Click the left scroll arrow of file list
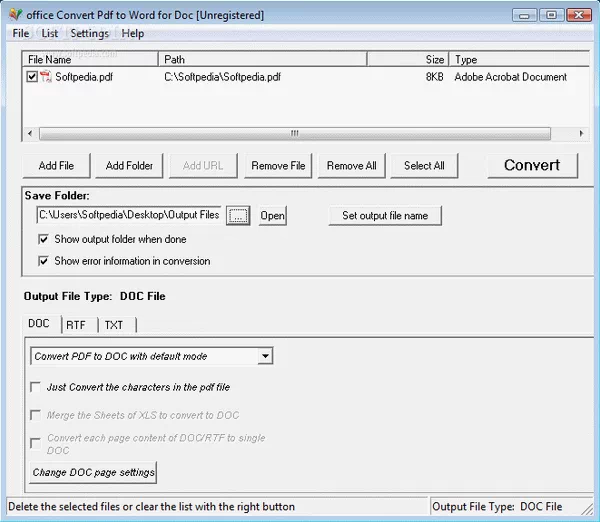 pyautogui.click(x=30, y=134)
